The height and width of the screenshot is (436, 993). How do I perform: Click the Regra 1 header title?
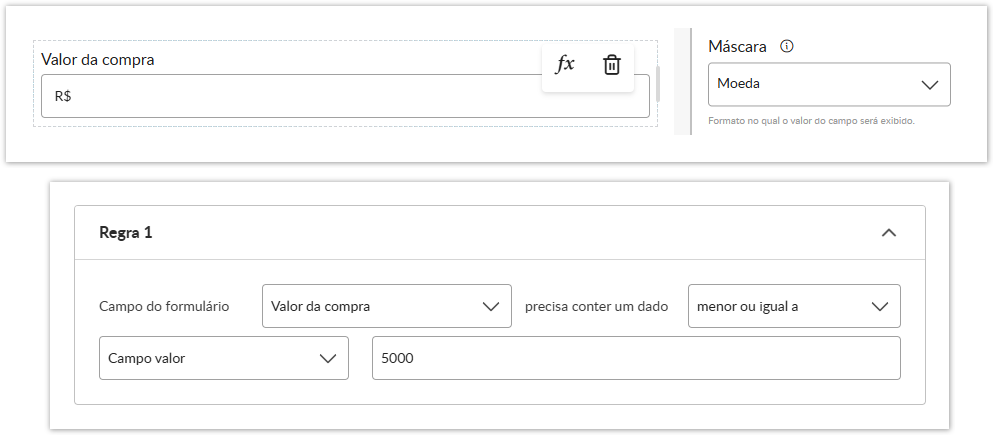(126, 233)
